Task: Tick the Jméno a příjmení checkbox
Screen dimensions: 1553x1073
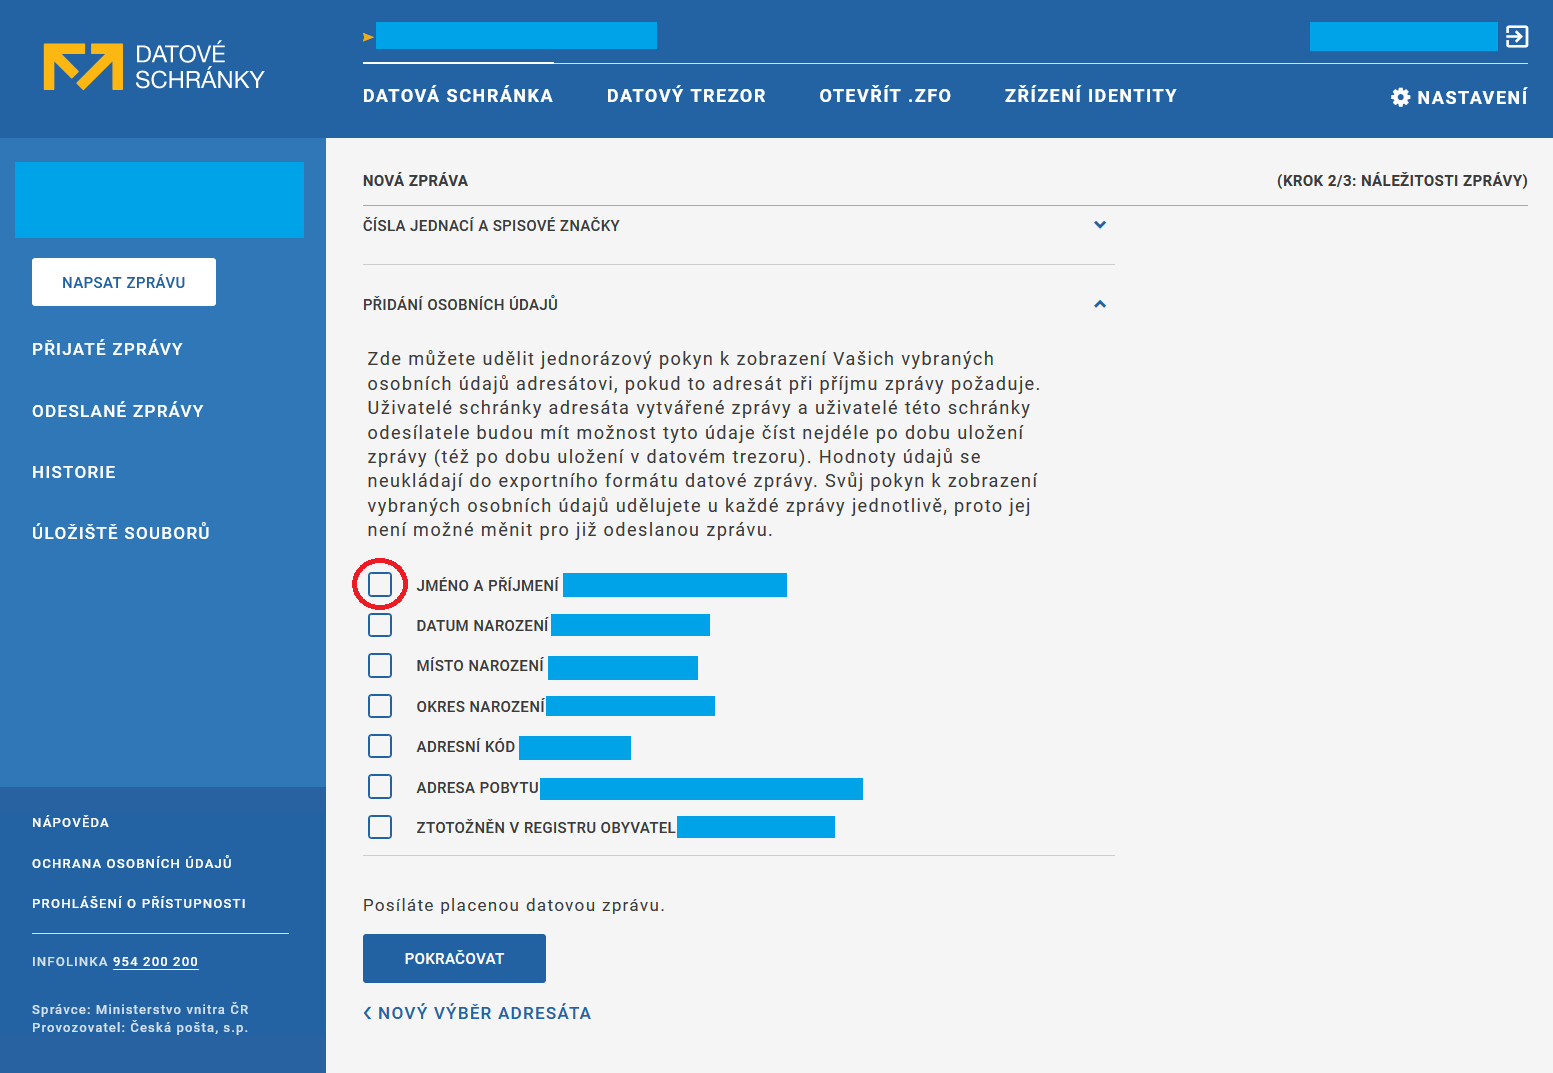Action: (x=380, y=584)
